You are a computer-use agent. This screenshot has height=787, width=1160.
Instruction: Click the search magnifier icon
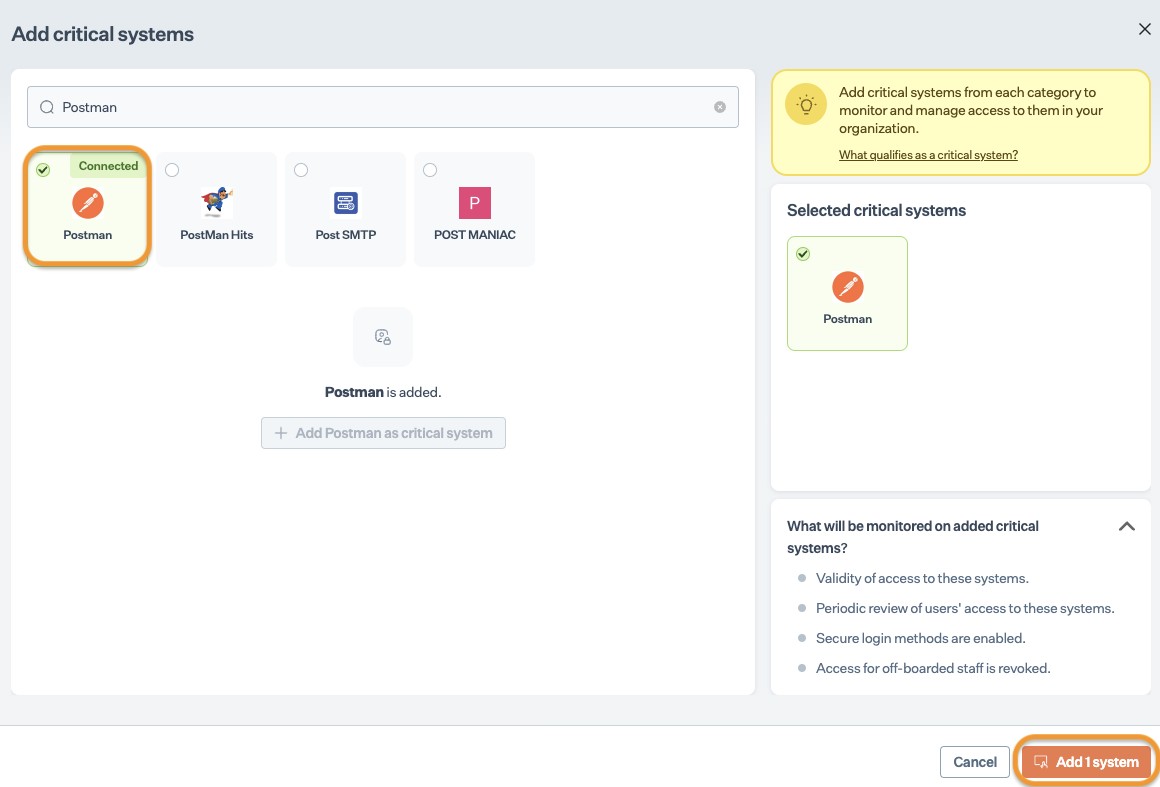click(x=47, y=107)
